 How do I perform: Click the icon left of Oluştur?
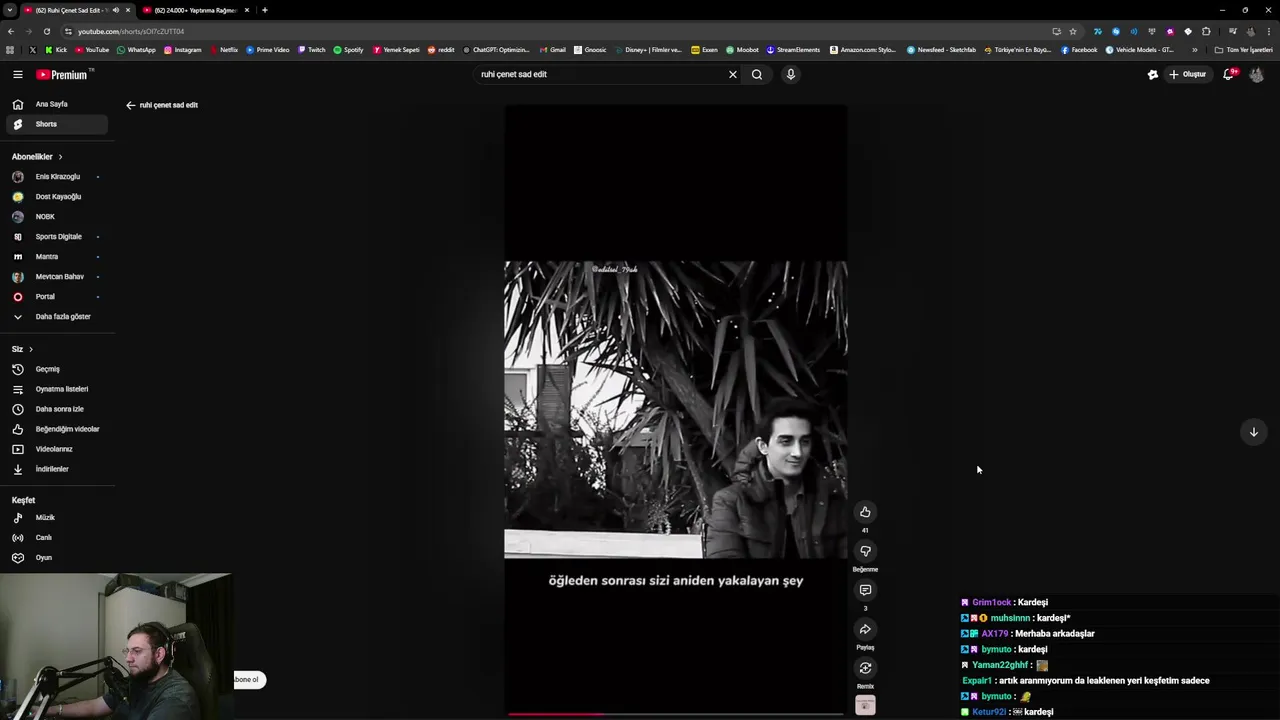(x=1153, y=74)
